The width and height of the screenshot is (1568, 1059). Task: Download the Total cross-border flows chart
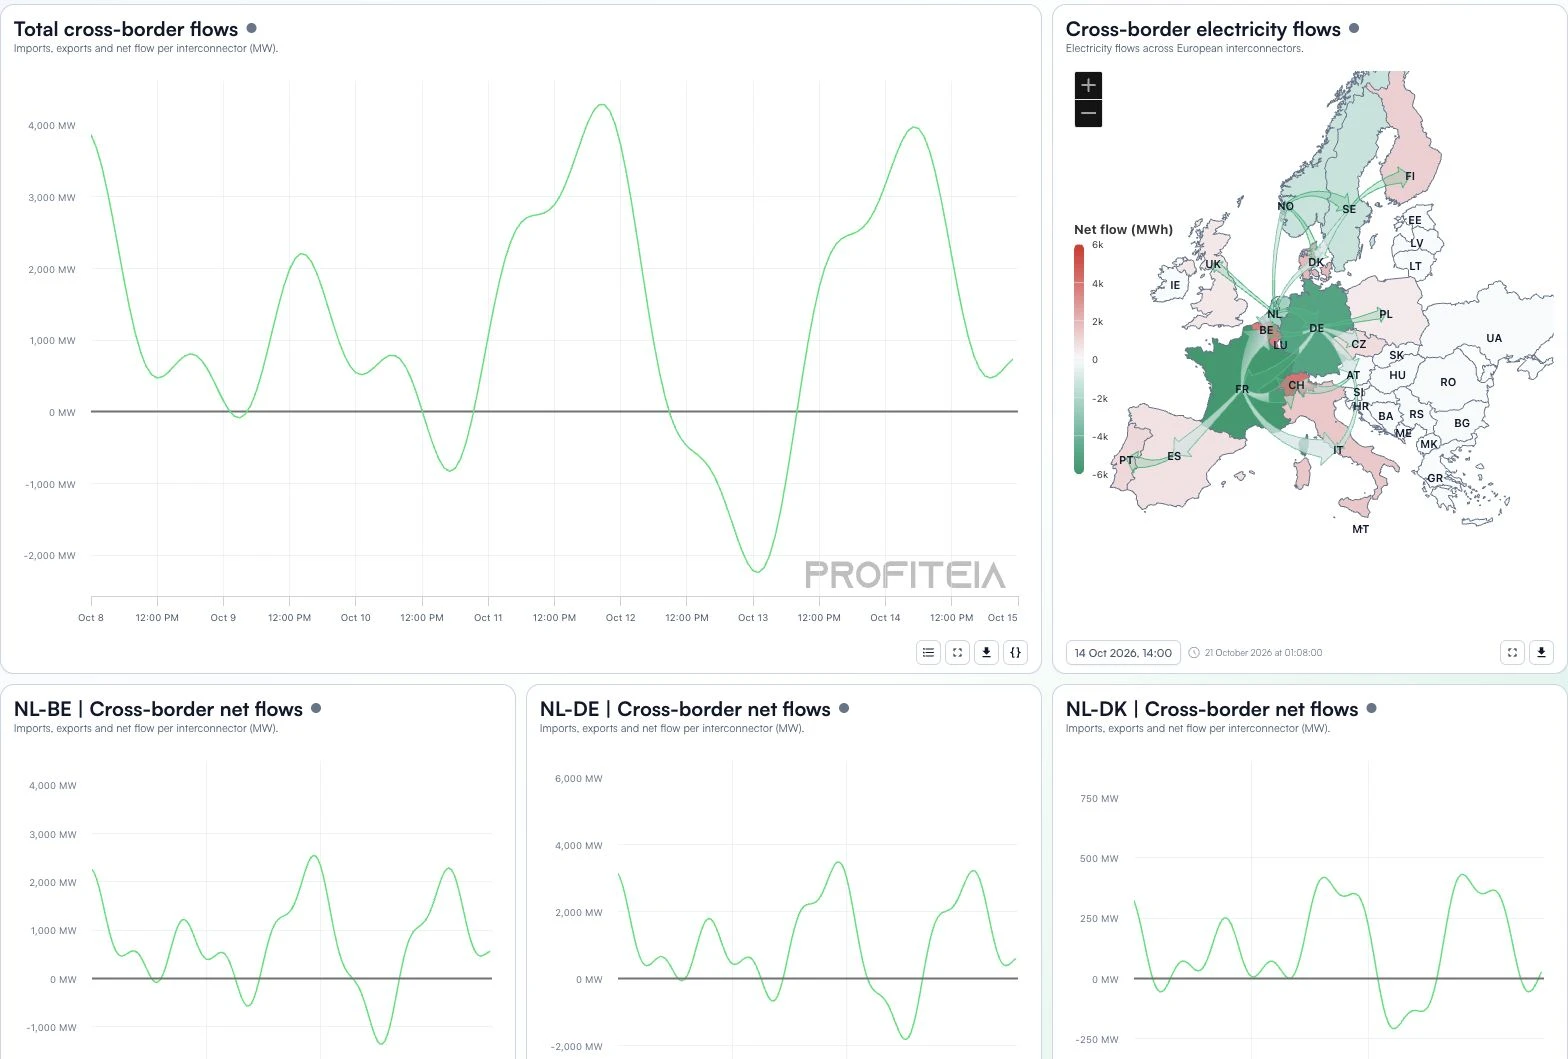coord(986,652)
